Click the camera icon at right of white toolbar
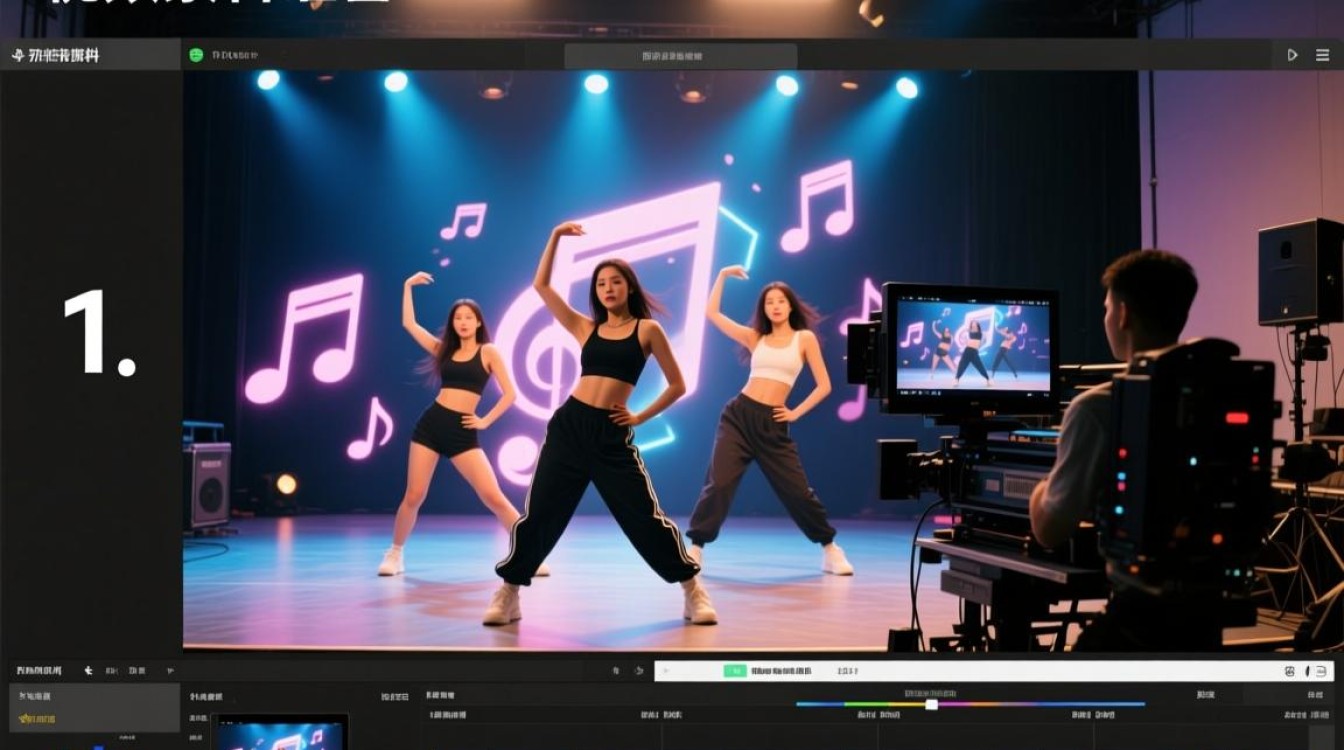Viewport: 1344px width, 750px height. pyautogui.click(x=1289, y=671)
